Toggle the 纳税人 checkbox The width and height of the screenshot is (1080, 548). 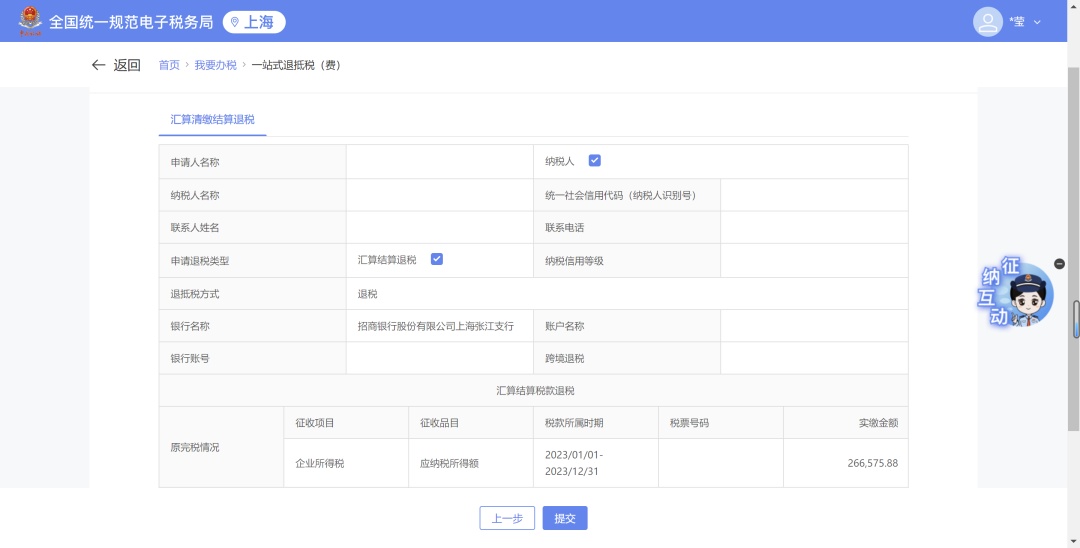pyautogui.click(x=594, y=160)
